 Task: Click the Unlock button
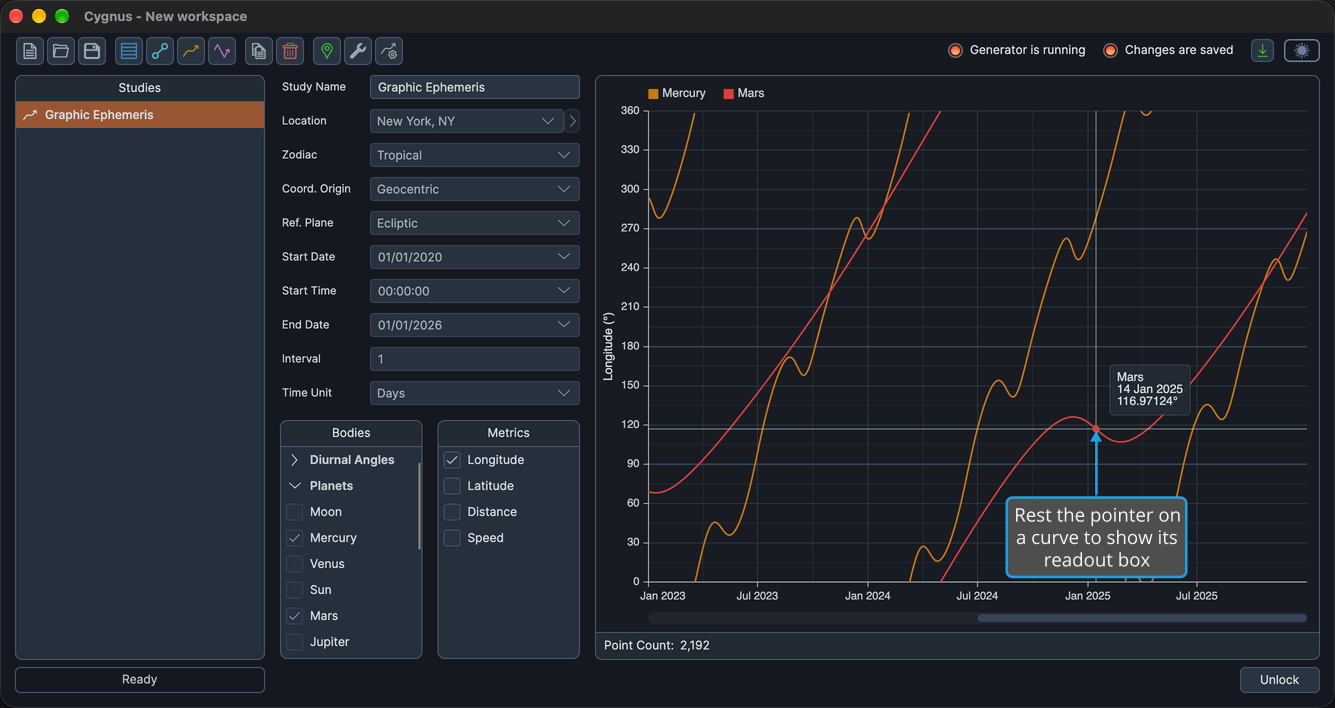[1279, 680]
